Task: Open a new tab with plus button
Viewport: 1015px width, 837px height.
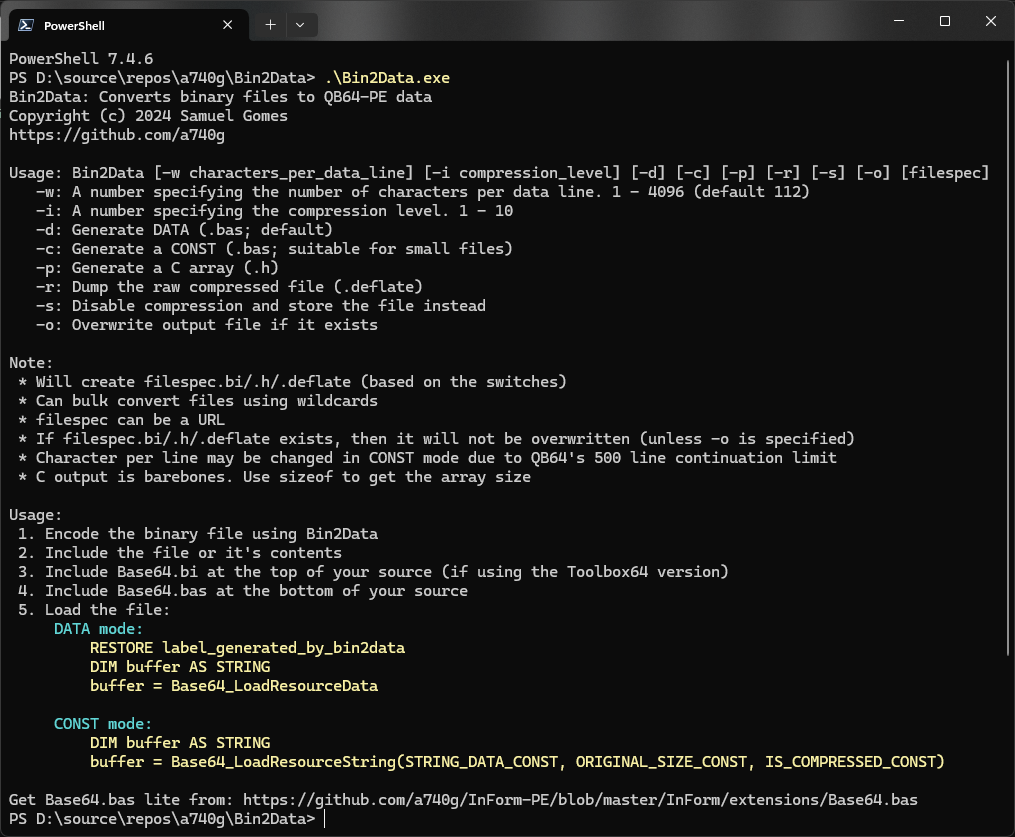Action: coord(271,25)
